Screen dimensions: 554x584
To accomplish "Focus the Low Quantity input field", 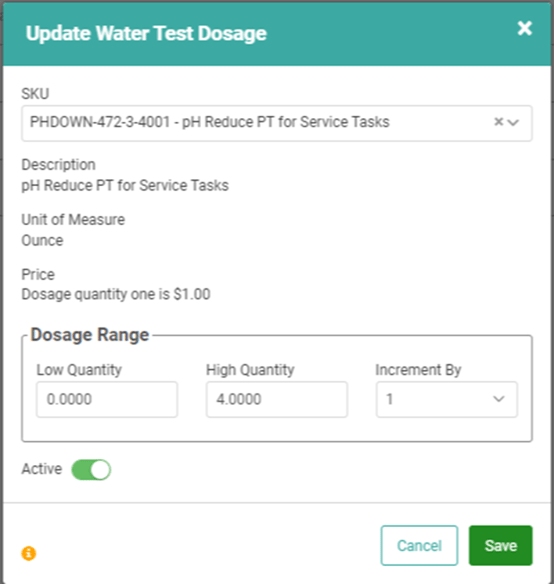I will coord(107,399).
